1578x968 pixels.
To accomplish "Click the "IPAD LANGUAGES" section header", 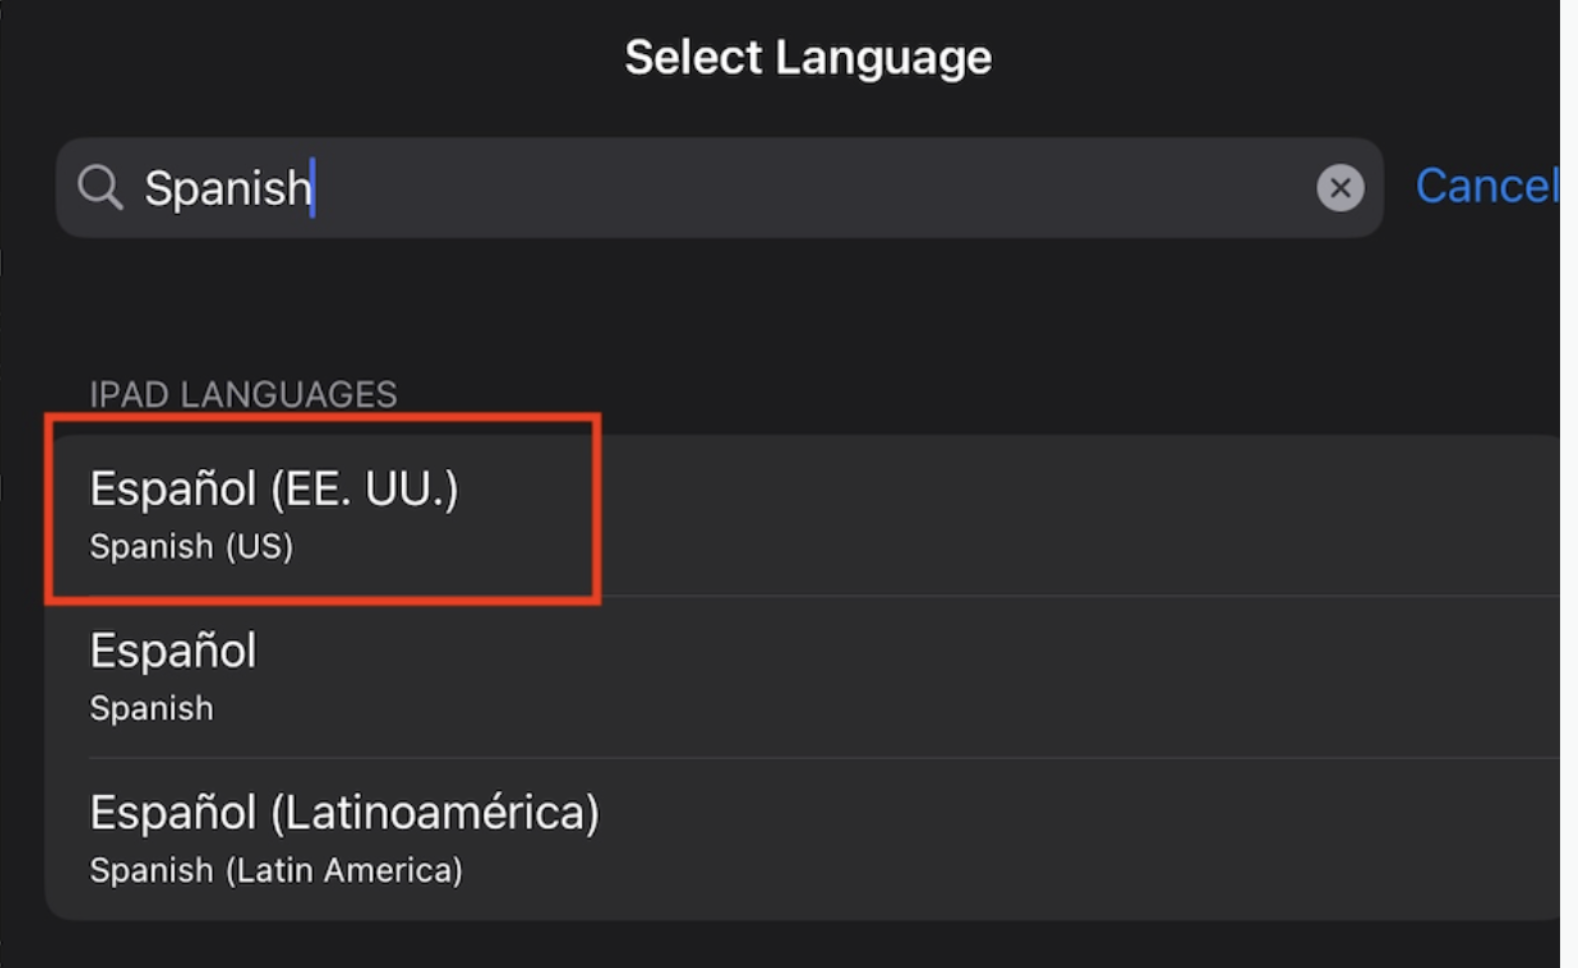I will click(x=243, y=395).
